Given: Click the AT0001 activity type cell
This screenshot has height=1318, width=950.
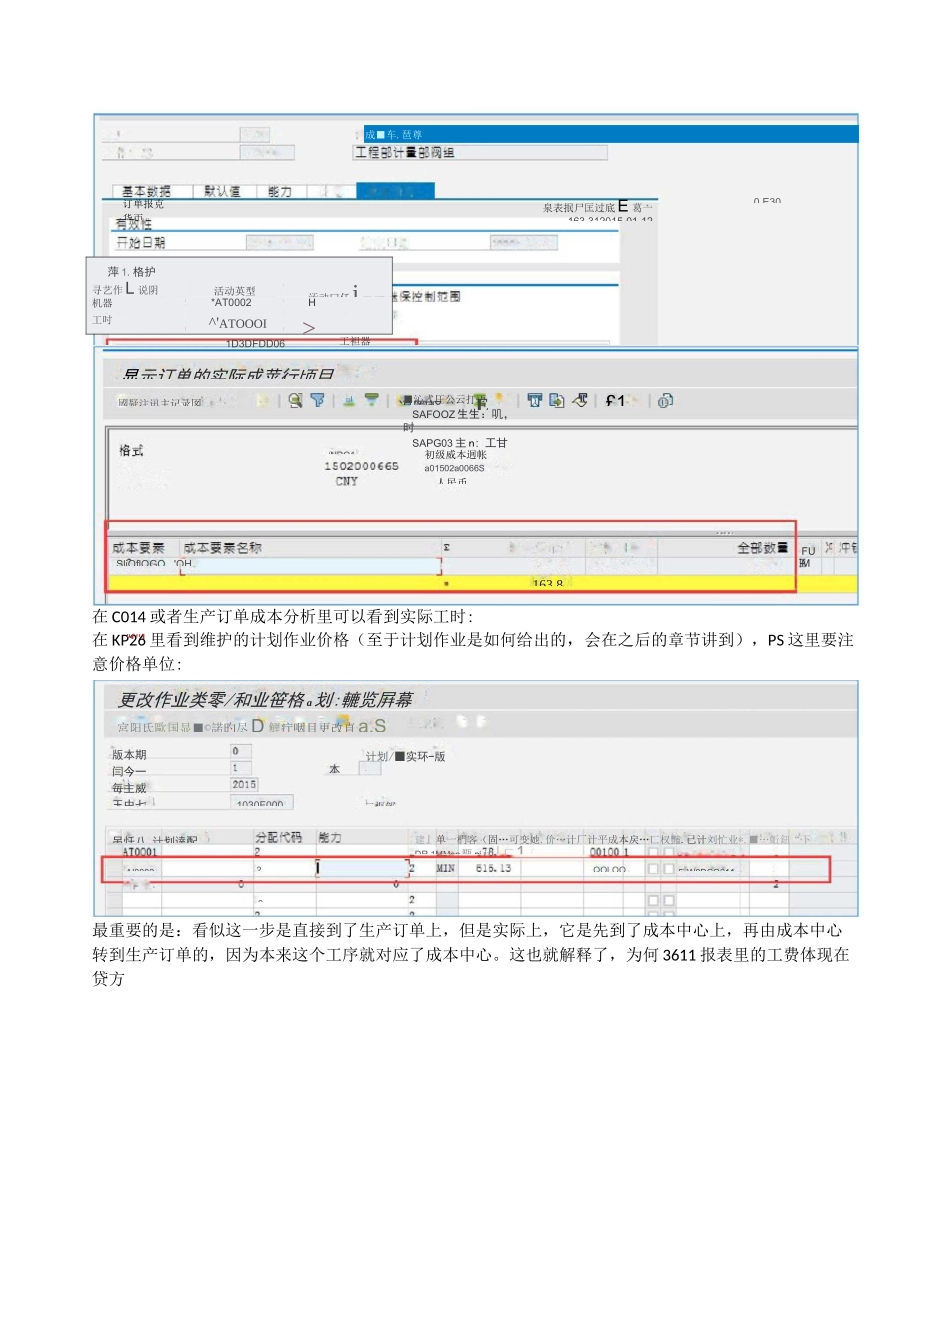Looking at the screenshot, I should point(140,852).
